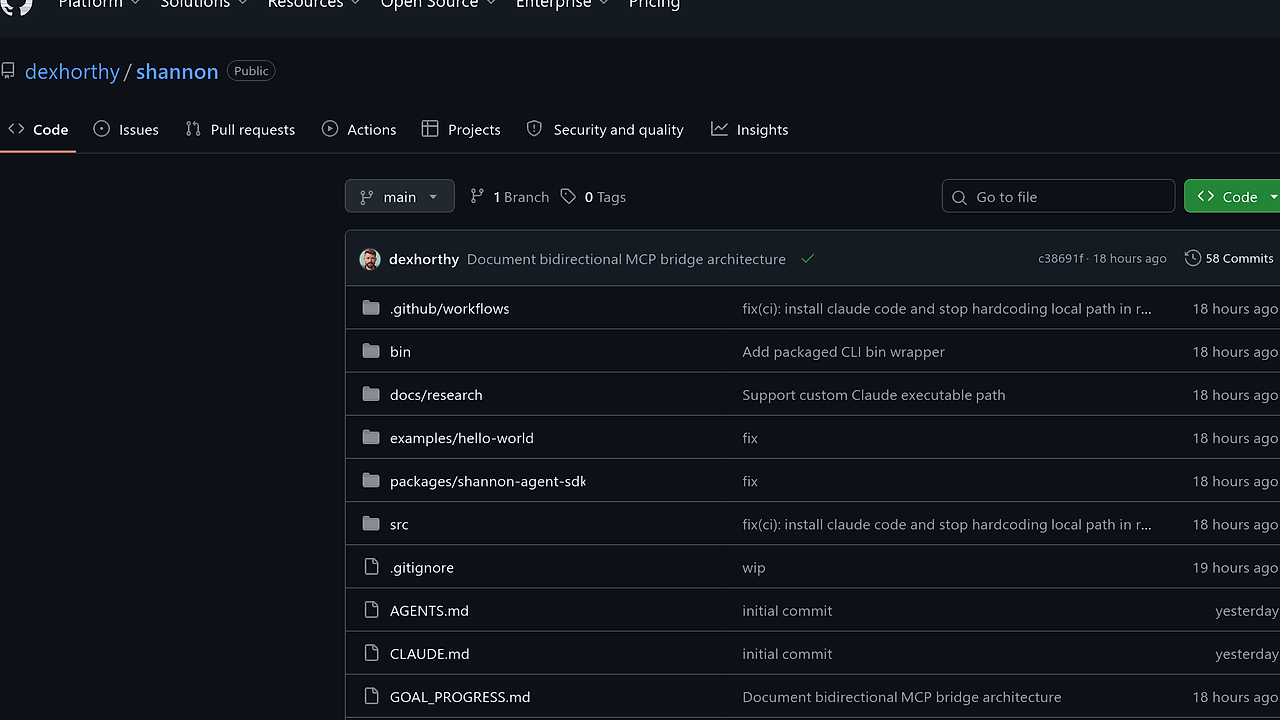Open the examples/hello-world folder link
The image size is (1280, 720).
(462, 437)
